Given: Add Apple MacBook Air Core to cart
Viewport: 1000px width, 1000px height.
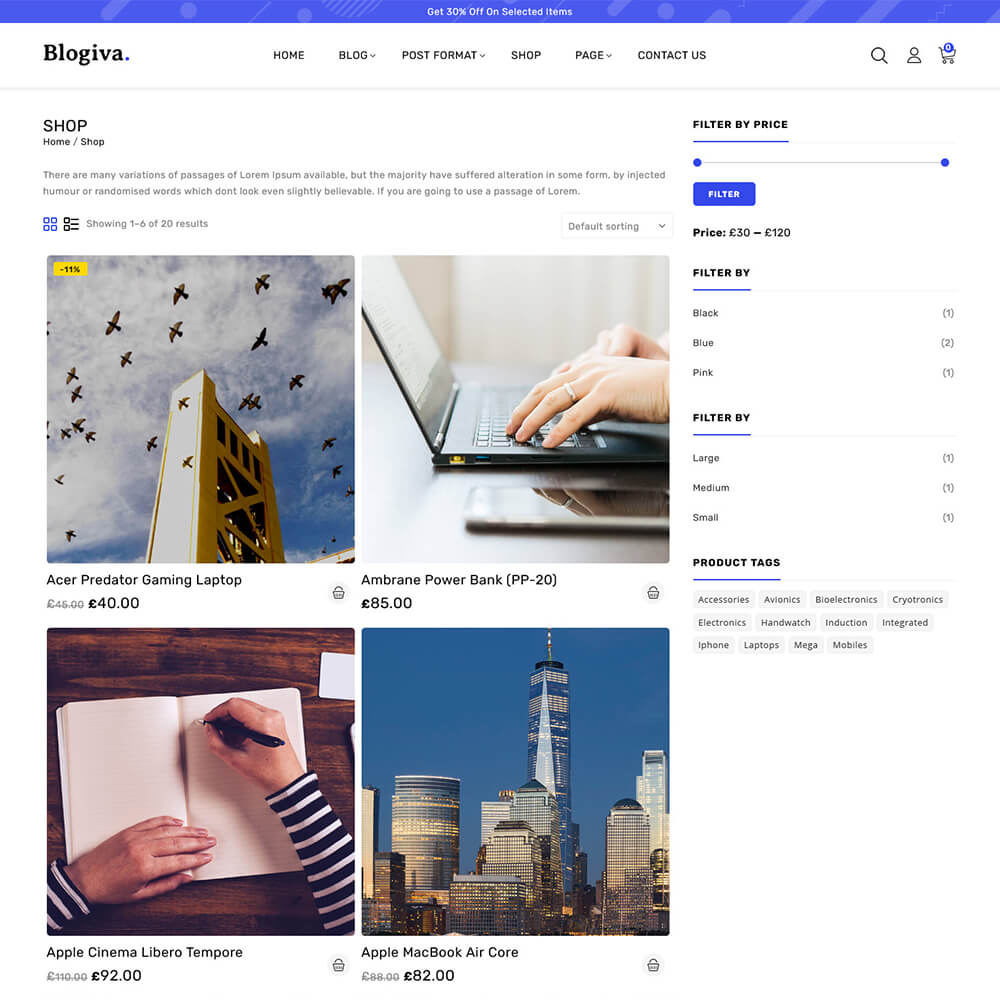Looking at the screenshot, I should click(653, 965).
